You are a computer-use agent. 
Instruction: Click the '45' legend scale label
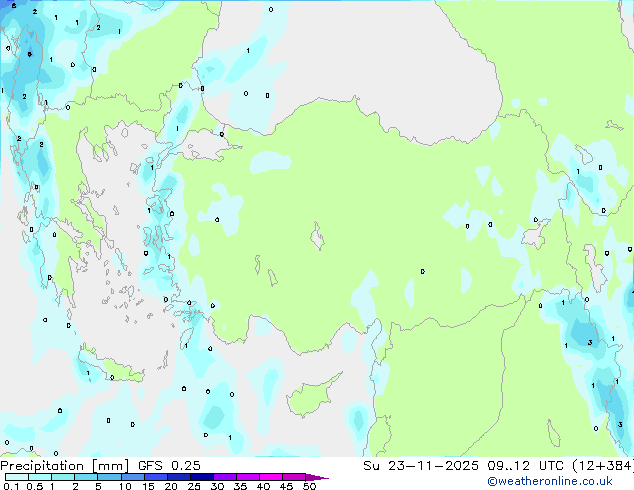point(286,486)
